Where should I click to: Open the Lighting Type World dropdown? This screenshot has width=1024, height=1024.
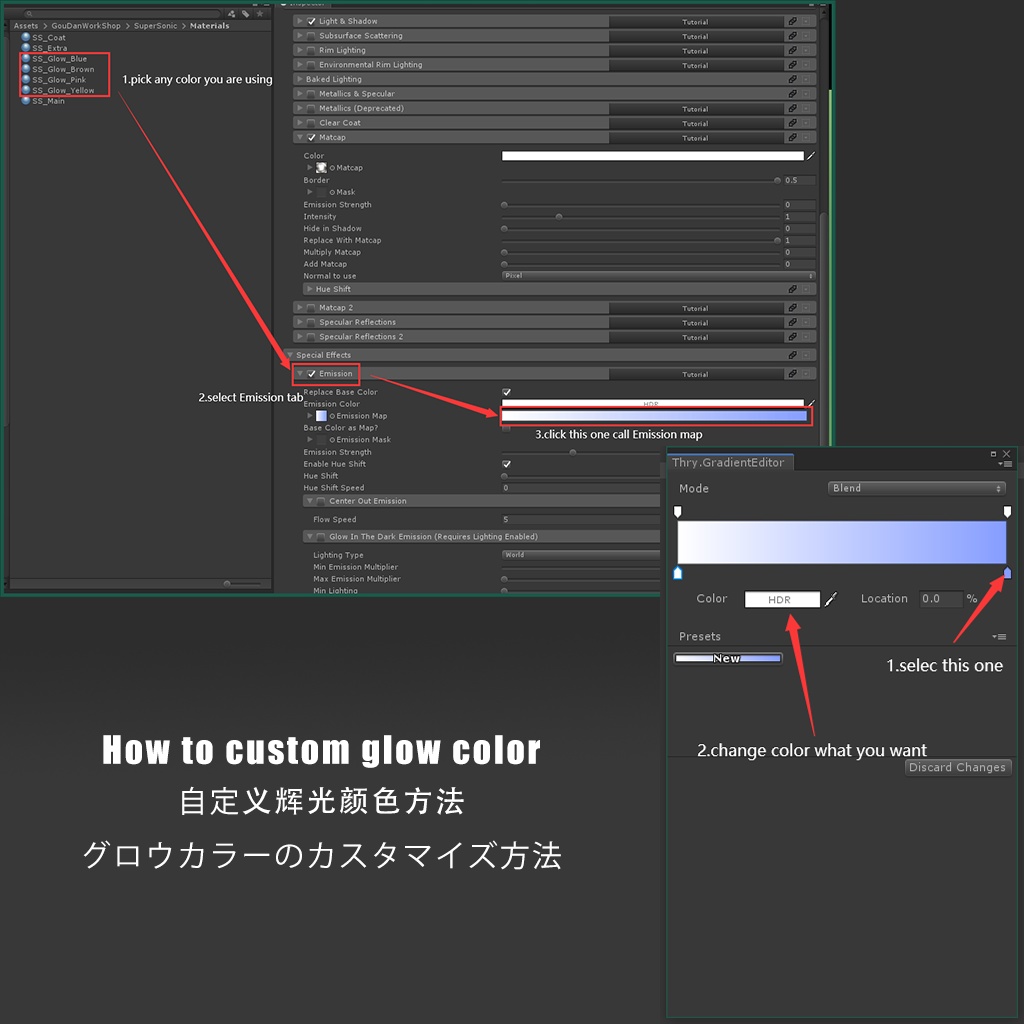pyautogui.click(x=581, y=555)
